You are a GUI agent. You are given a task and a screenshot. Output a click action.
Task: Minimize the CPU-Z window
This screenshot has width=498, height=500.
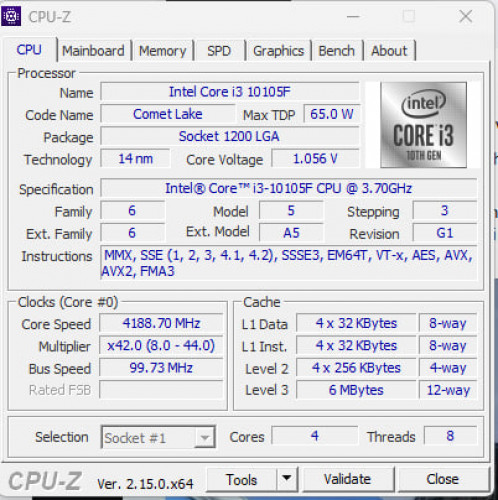(353, 16)
